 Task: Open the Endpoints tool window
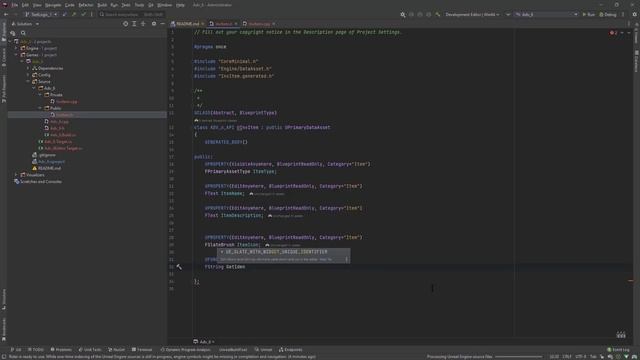click(291, 350)
